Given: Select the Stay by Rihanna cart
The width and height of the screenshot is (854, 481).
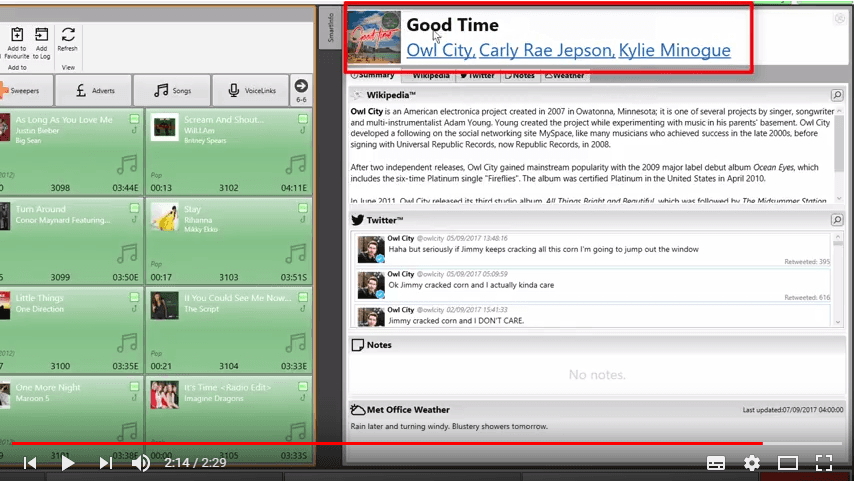Looking at the screenshot, I should [x=229, y=241].
